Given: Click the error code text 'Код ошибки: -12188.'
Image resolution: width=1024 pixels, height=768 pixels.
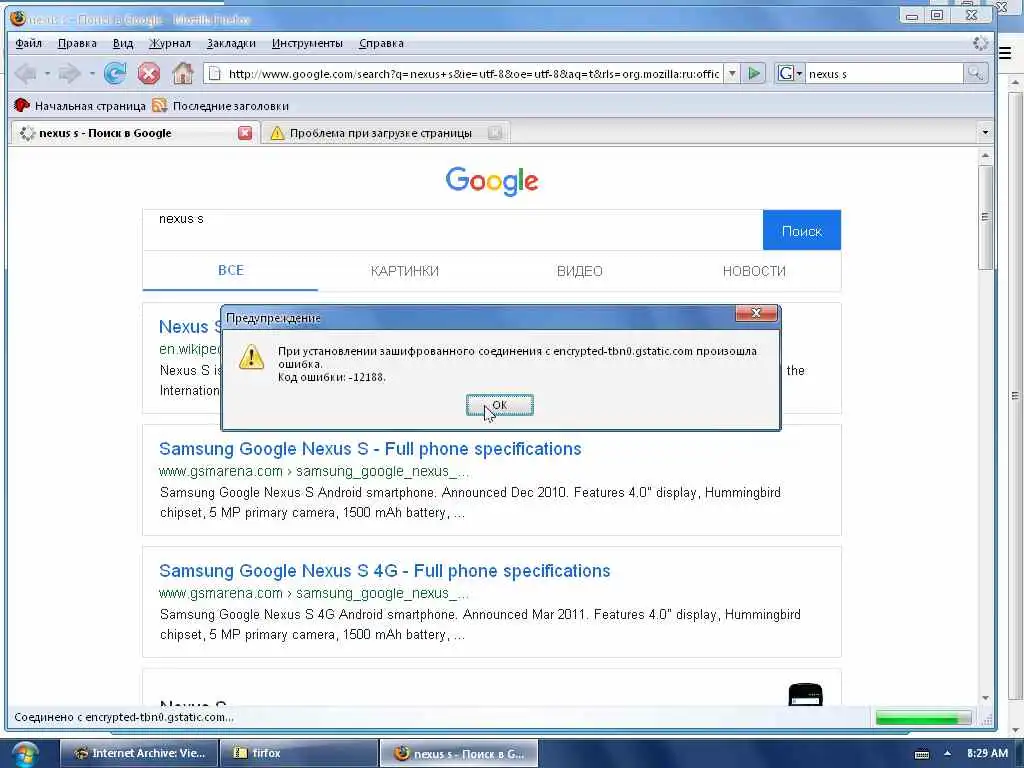Looking at the screenshot, I should 332,377.
